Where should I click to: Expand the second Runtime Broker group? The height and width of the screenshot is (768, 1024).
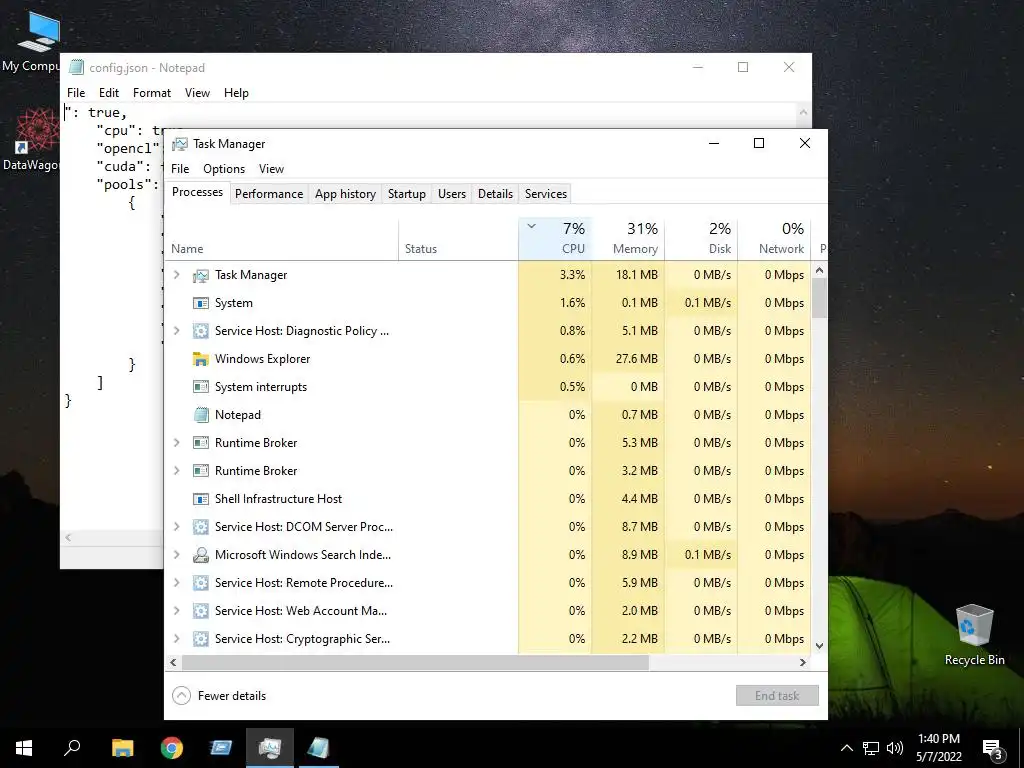click(x=176, y=471)
